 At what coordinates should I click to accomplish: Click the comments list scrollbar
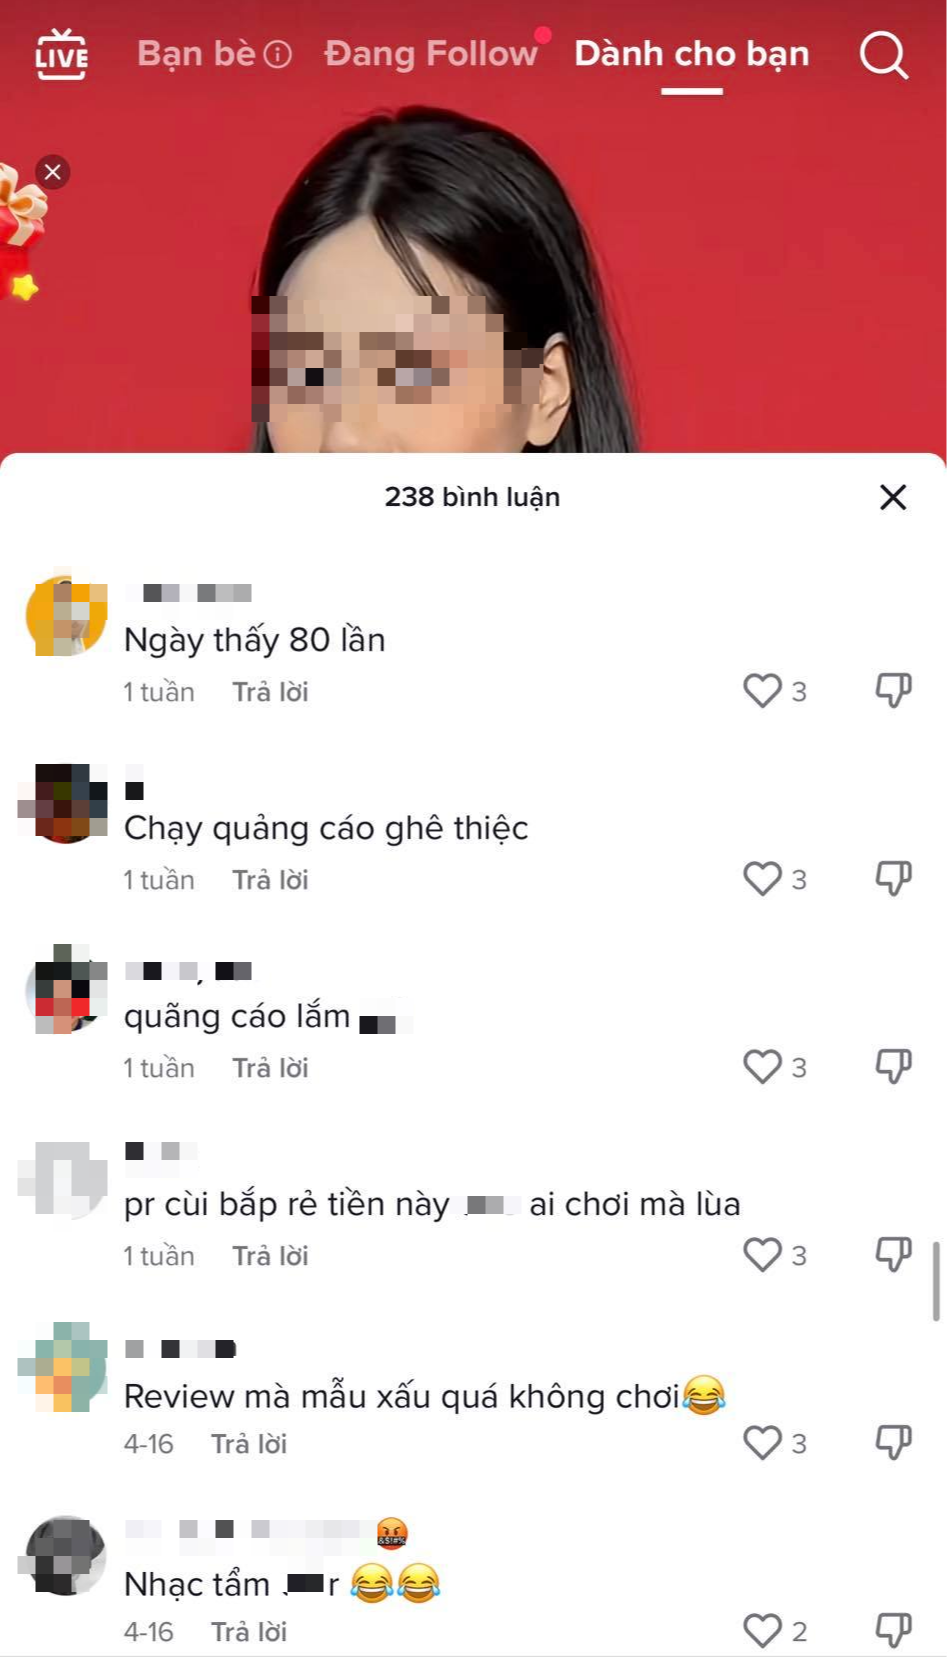pos(936,1282)
